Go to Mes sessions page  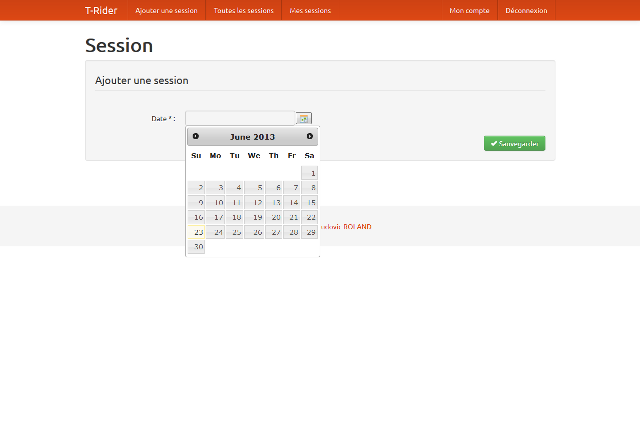(x=310, y=10)
